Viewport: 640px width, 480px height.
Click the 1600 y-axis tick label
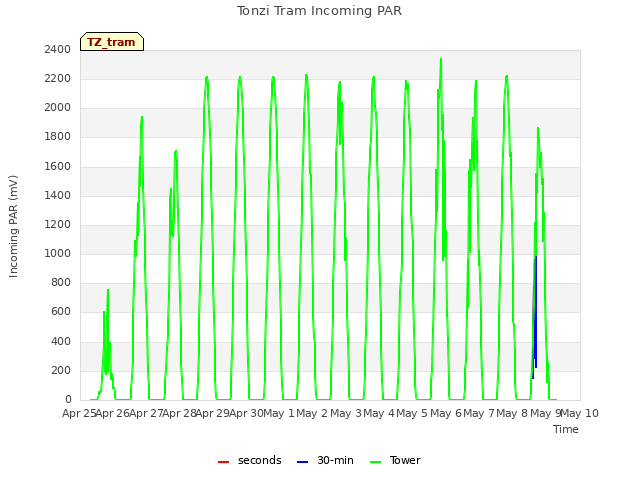(58, 166)
